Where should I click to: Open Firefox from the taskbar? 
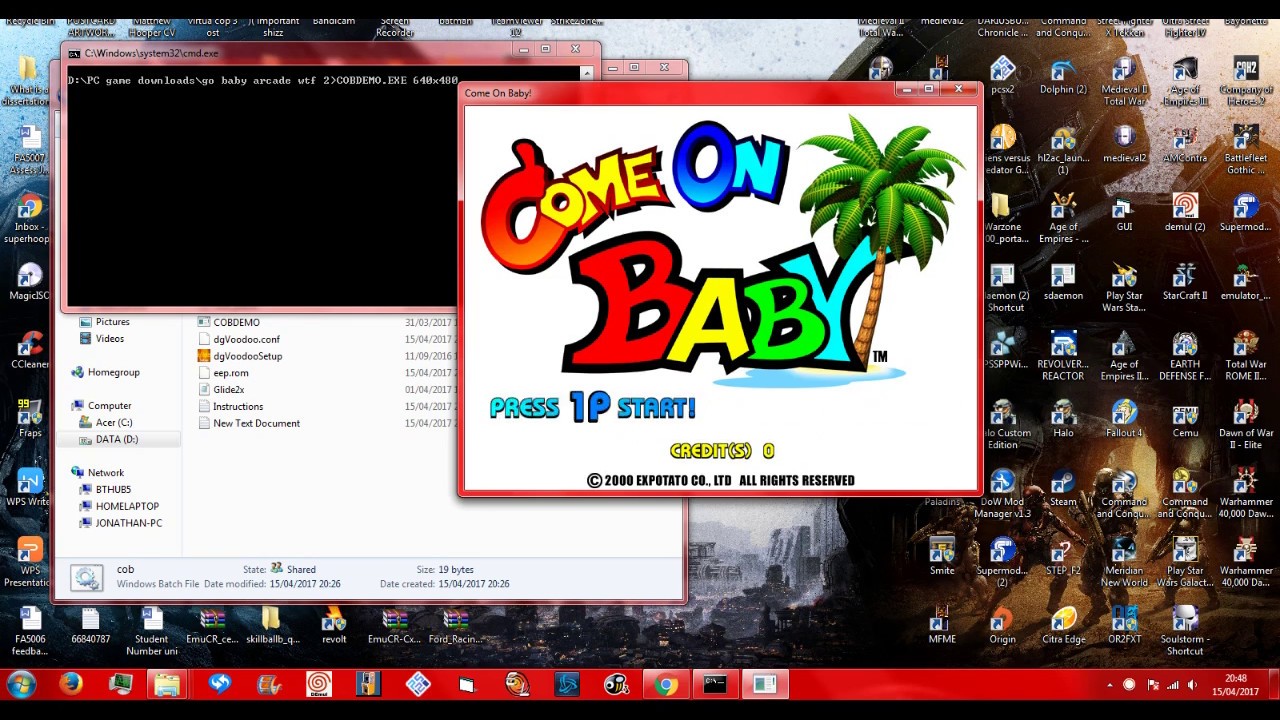pyautogui.click(x=70, y=685)
